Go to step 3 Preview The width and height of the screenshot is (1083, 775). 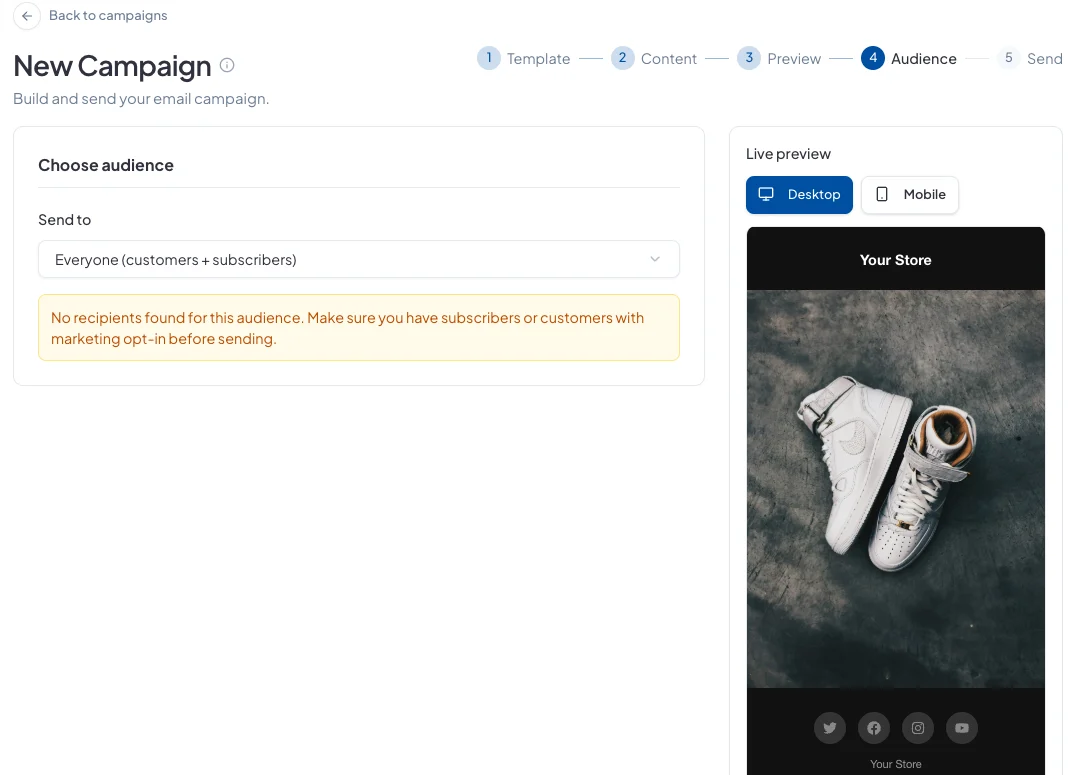[779, 59]
